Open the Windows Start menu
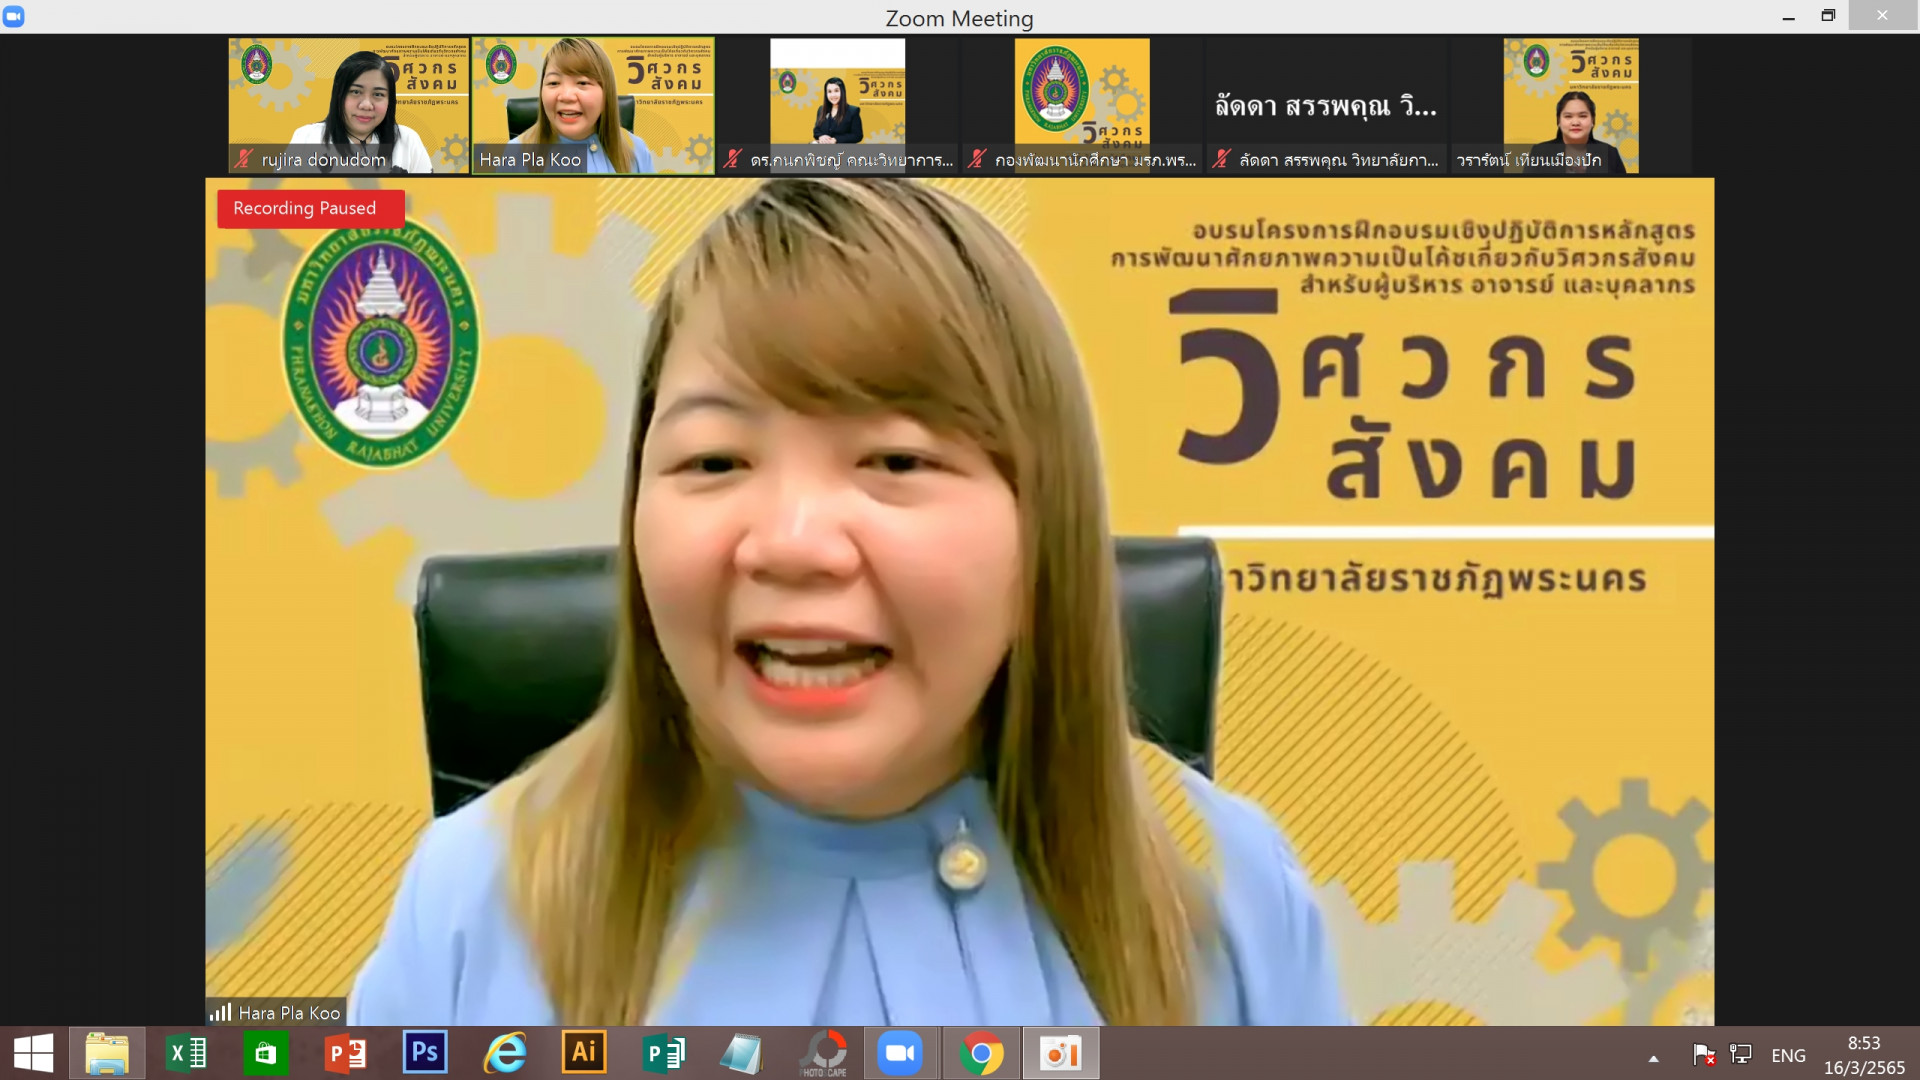The height and width of the screenshot is (1080, 1920). pyautogui.click(x=34, y=1053)
